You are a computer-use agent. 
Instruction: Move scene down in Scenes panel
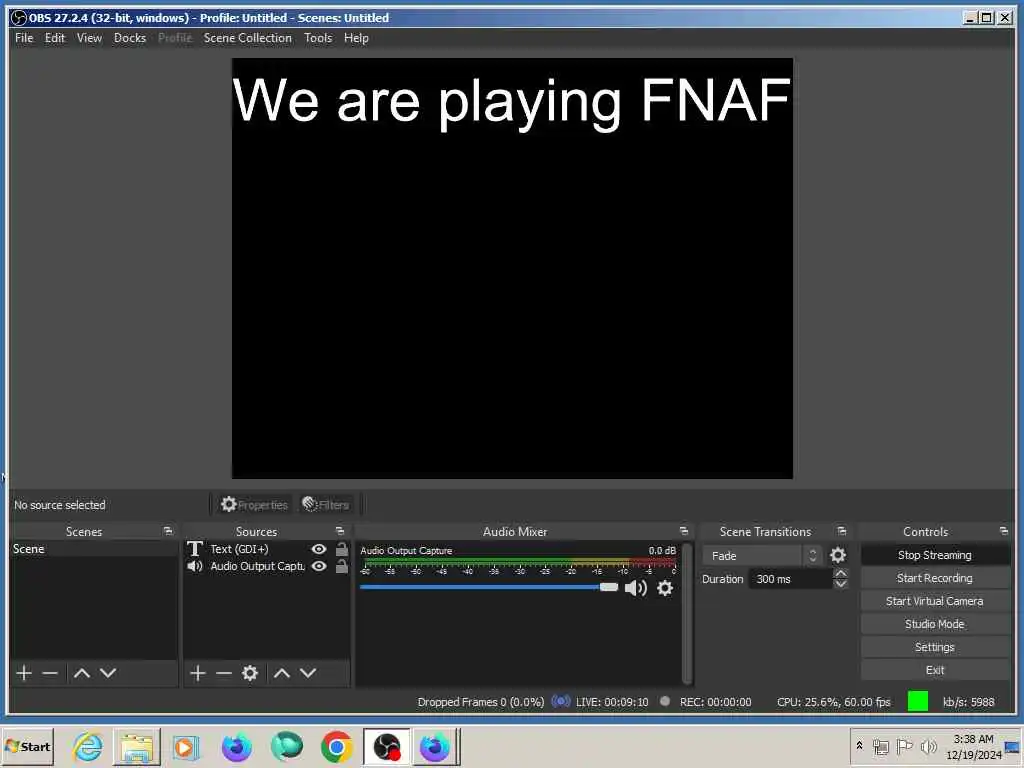point(108,673)
